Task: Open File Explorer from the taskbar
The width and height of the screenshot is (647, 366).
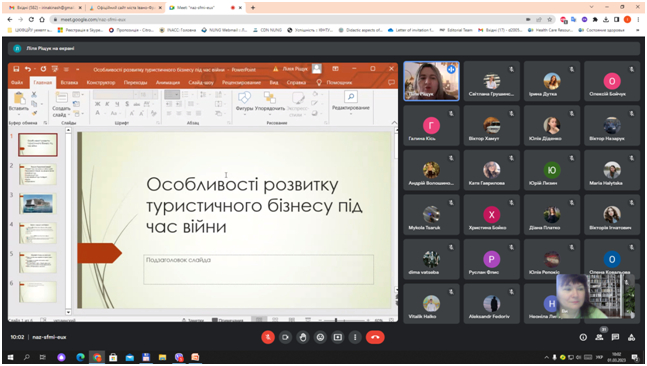Action: (x=162, y=357)
